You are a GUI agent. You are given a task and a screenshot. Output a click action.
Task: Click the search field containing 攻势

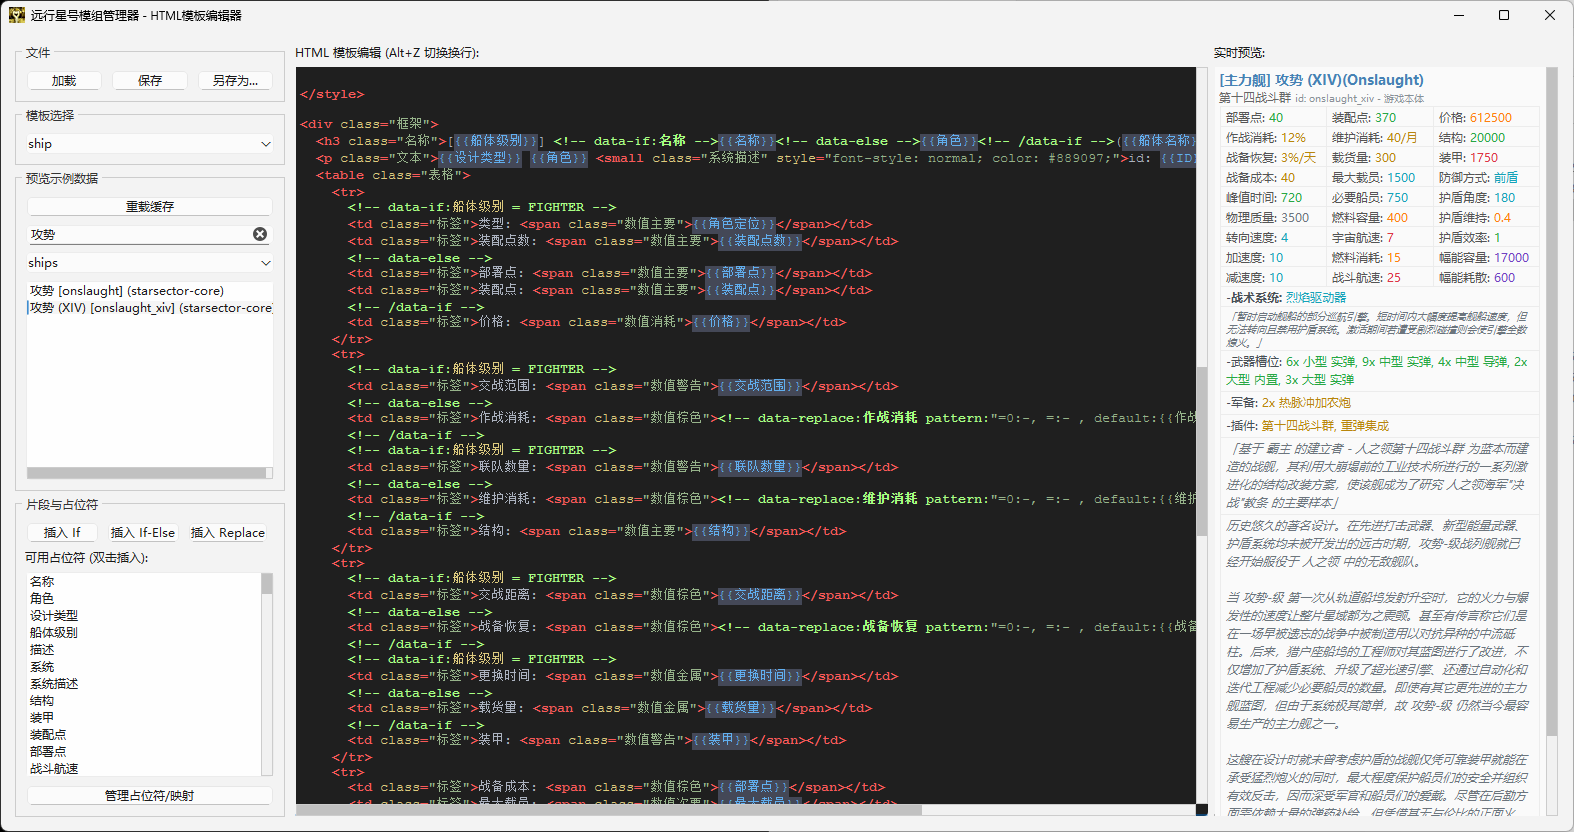138,234
